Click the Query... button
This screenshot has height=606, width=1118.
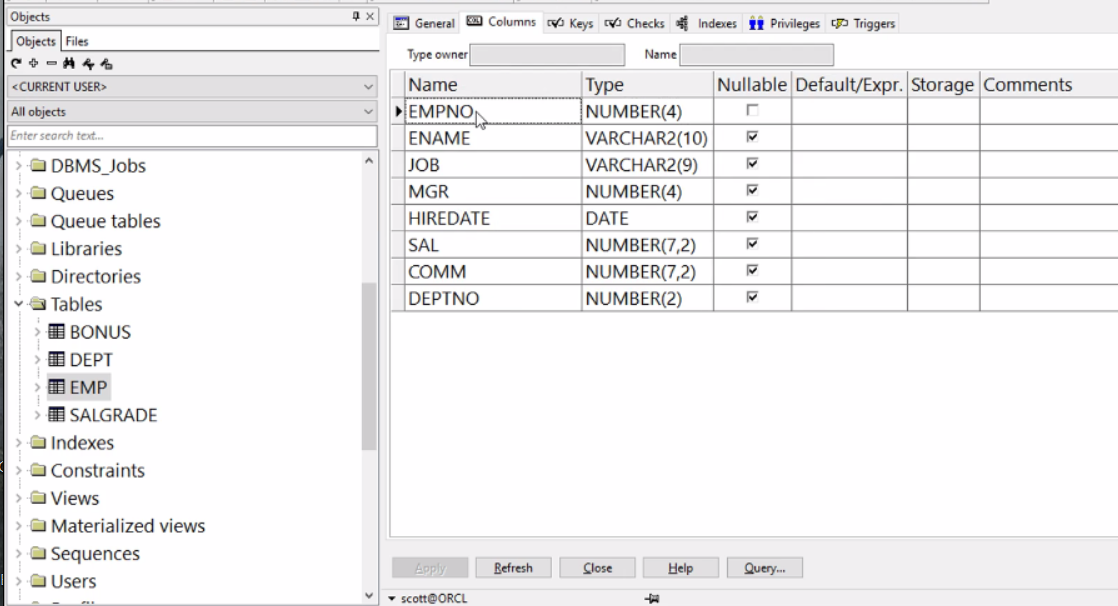tap(764, 568)
